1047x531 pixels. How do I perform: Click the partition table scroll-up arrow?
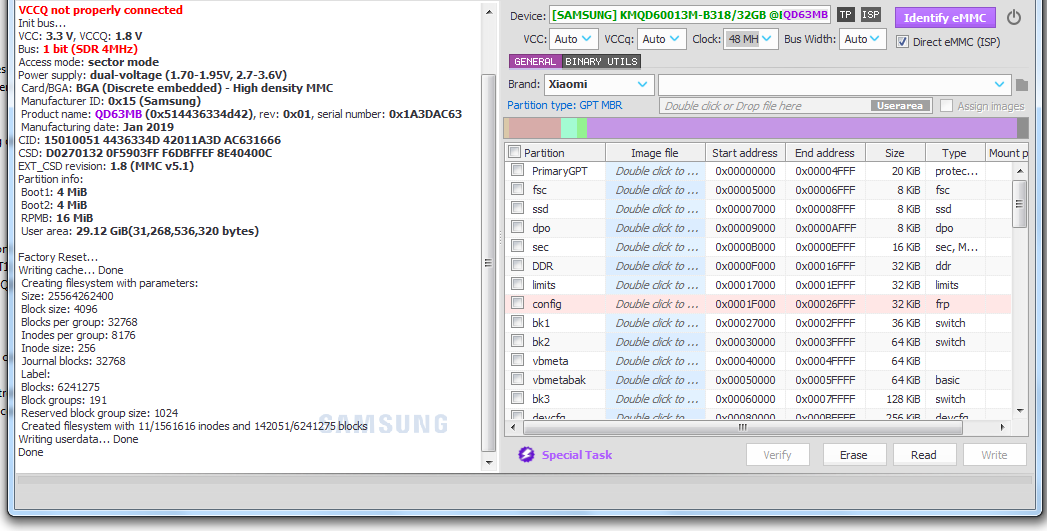[1020, 171]
